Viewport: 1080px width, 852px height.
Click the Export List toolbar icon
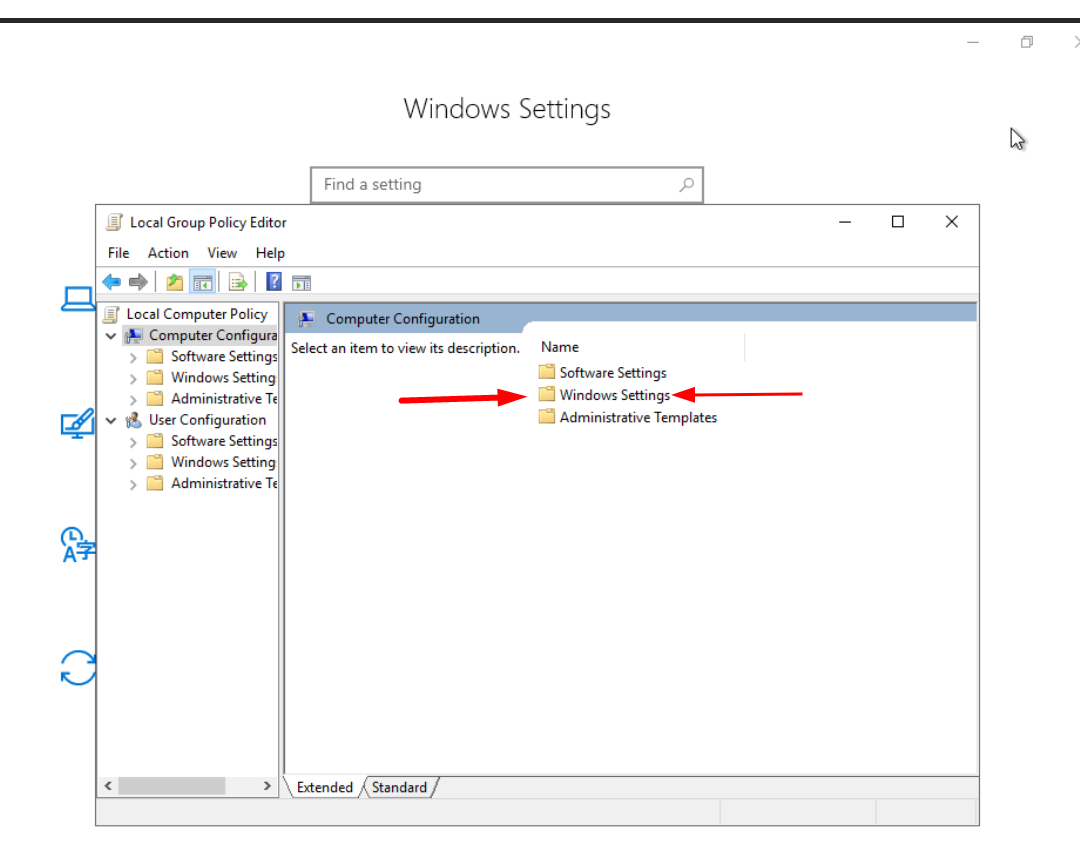(238, 282)
